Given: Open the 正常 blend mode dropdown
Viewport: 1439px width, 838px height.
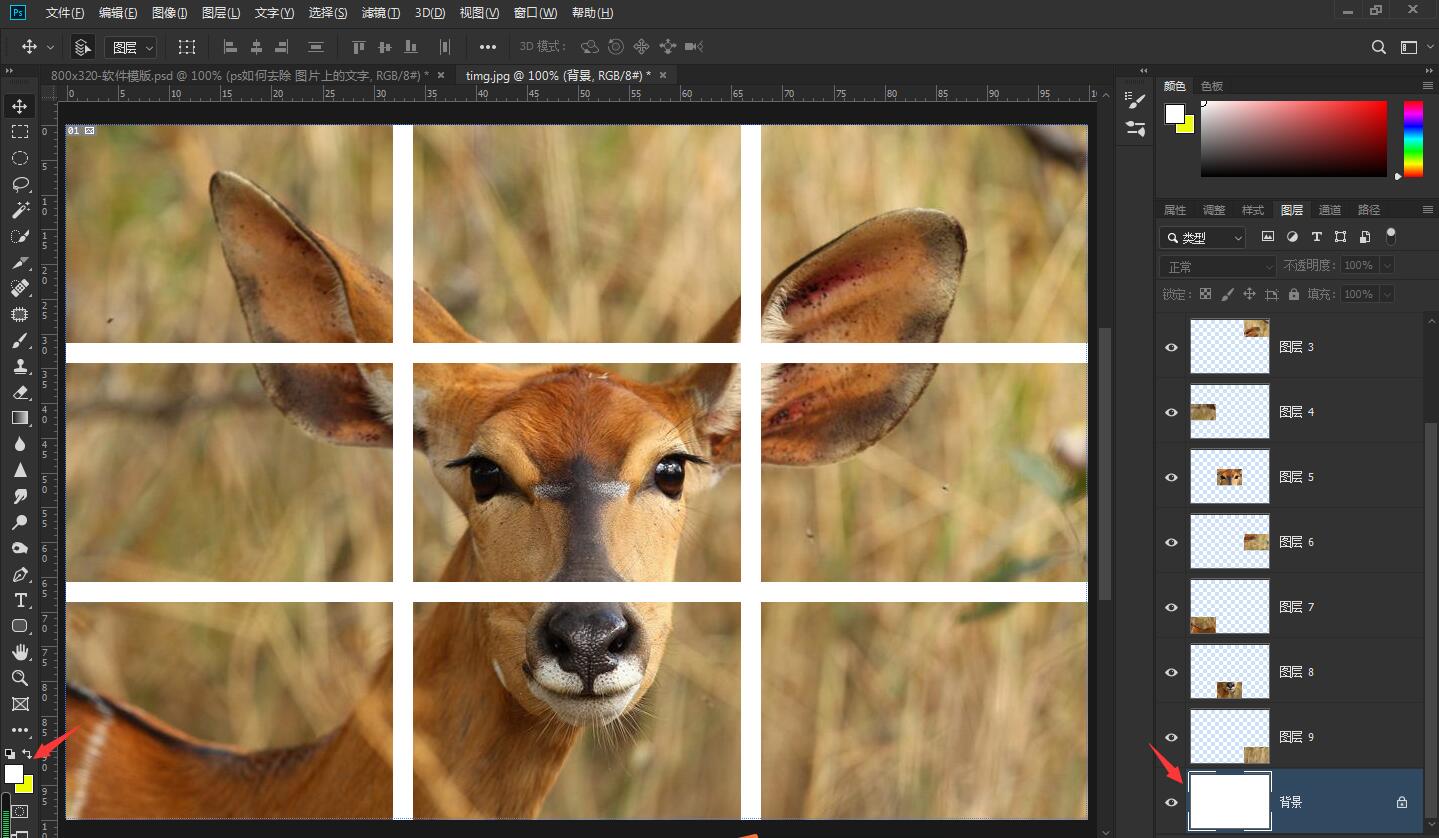Looking at the screenshot, I should pyautogui.click(x=1217, y=266).
